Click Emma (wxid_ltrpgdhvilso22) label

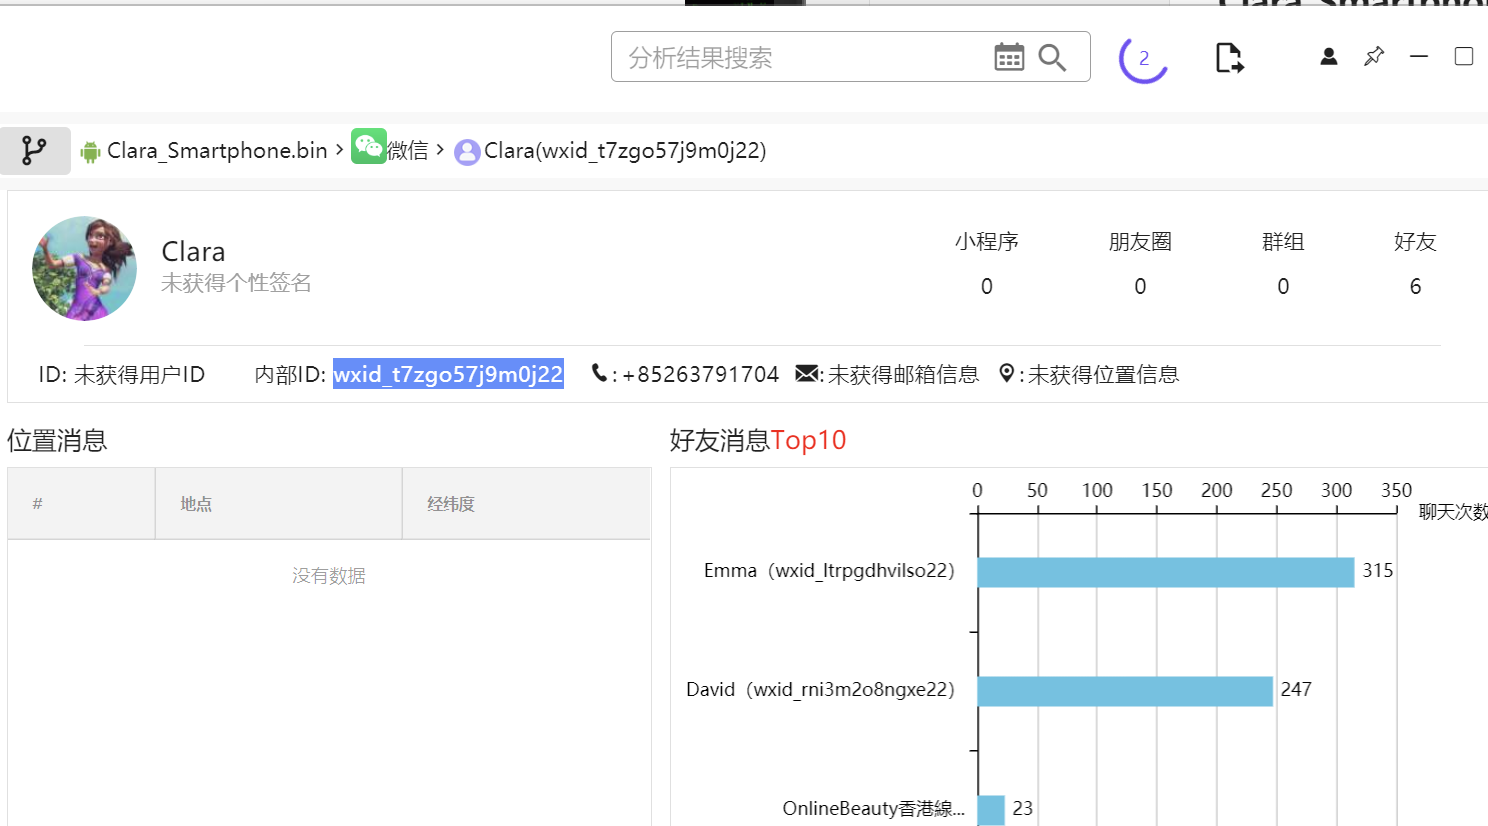[829, 571]
